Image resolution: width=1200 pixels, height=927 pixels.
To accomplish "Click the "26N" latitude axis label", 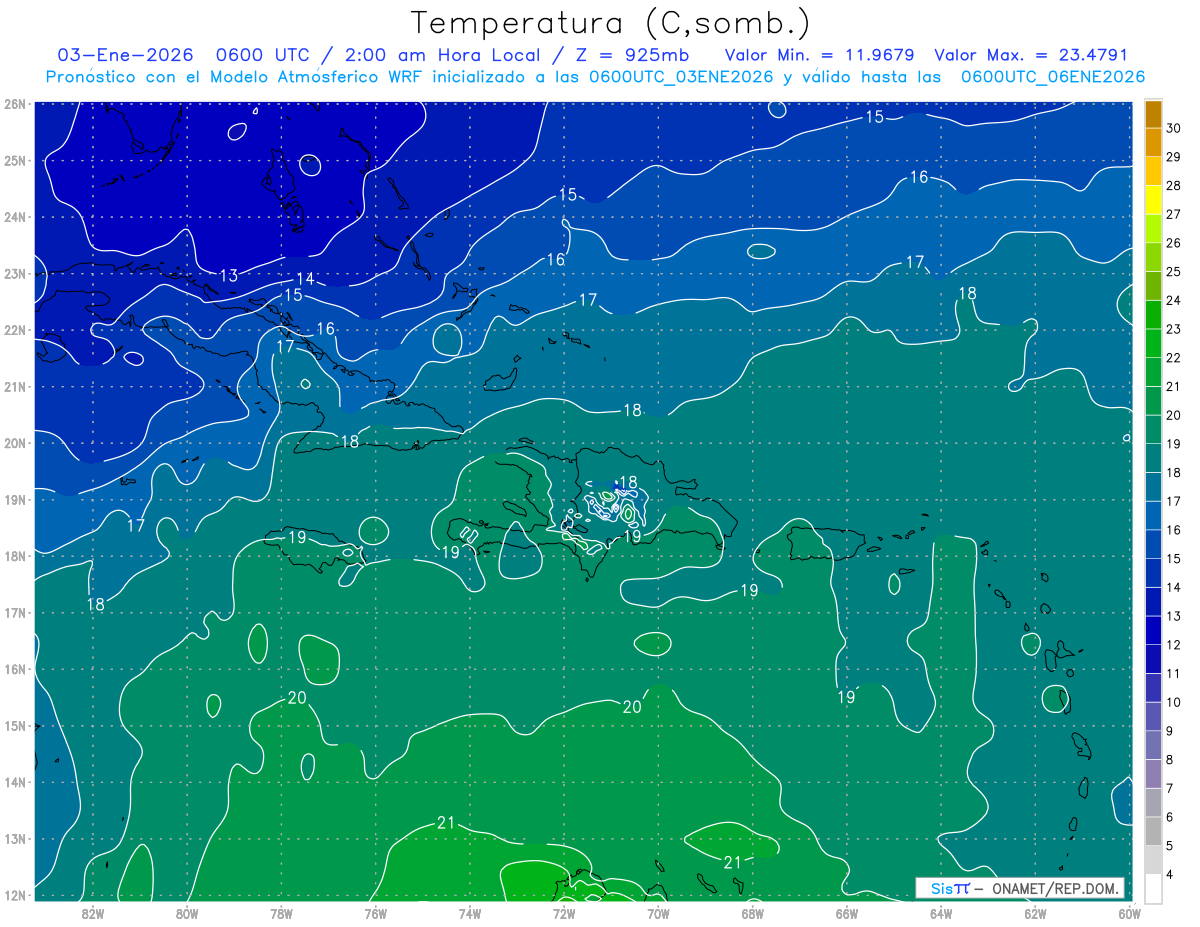I will [x=14, y=104].
